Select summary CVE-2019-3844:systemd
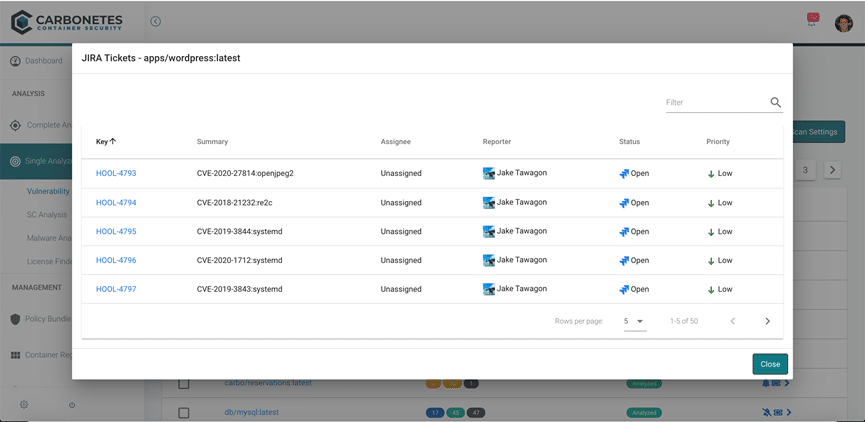 239,231
